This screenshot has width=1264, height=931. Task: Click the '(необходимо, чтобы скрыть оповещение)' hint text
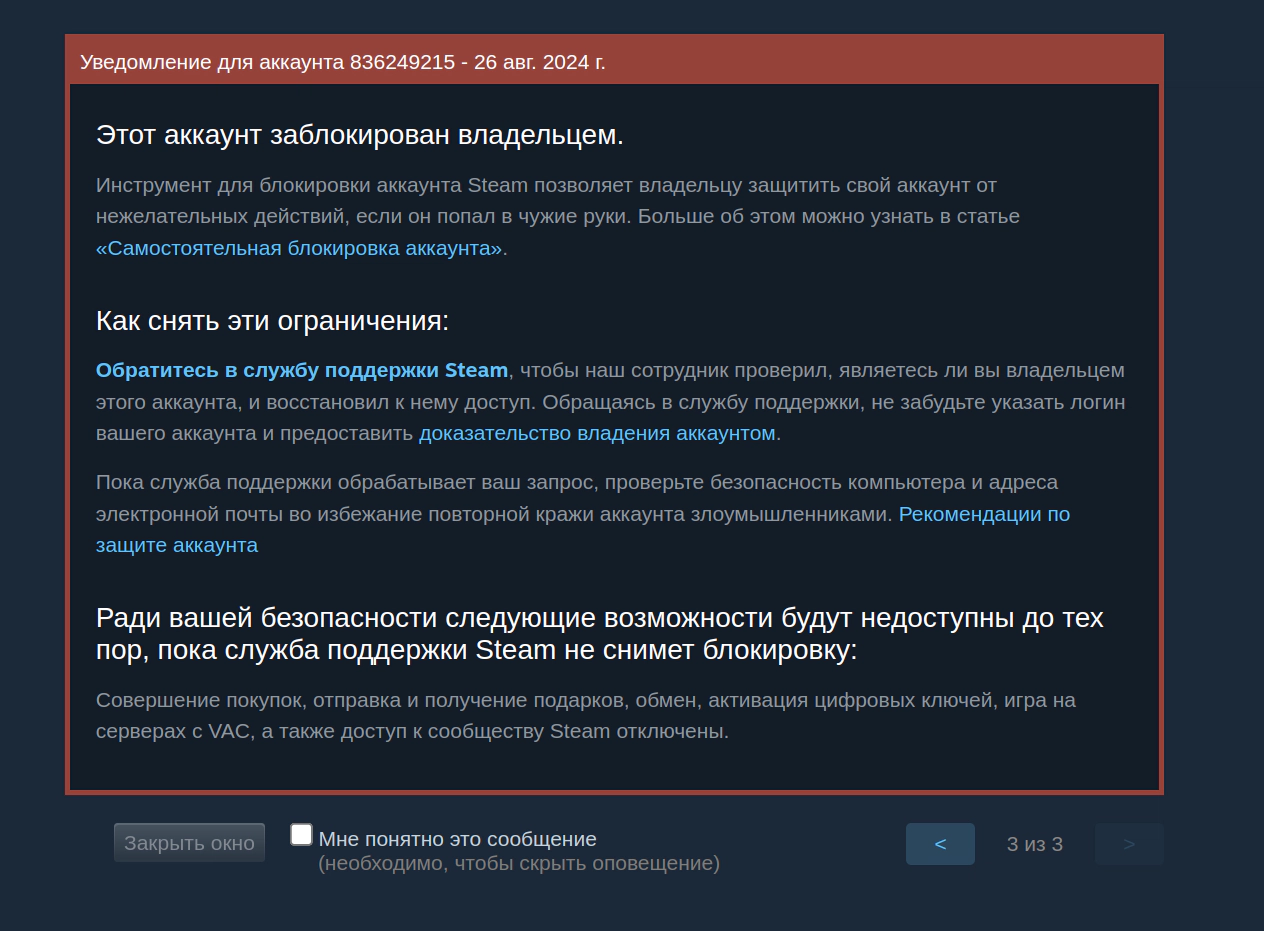(x=518, y=863)
